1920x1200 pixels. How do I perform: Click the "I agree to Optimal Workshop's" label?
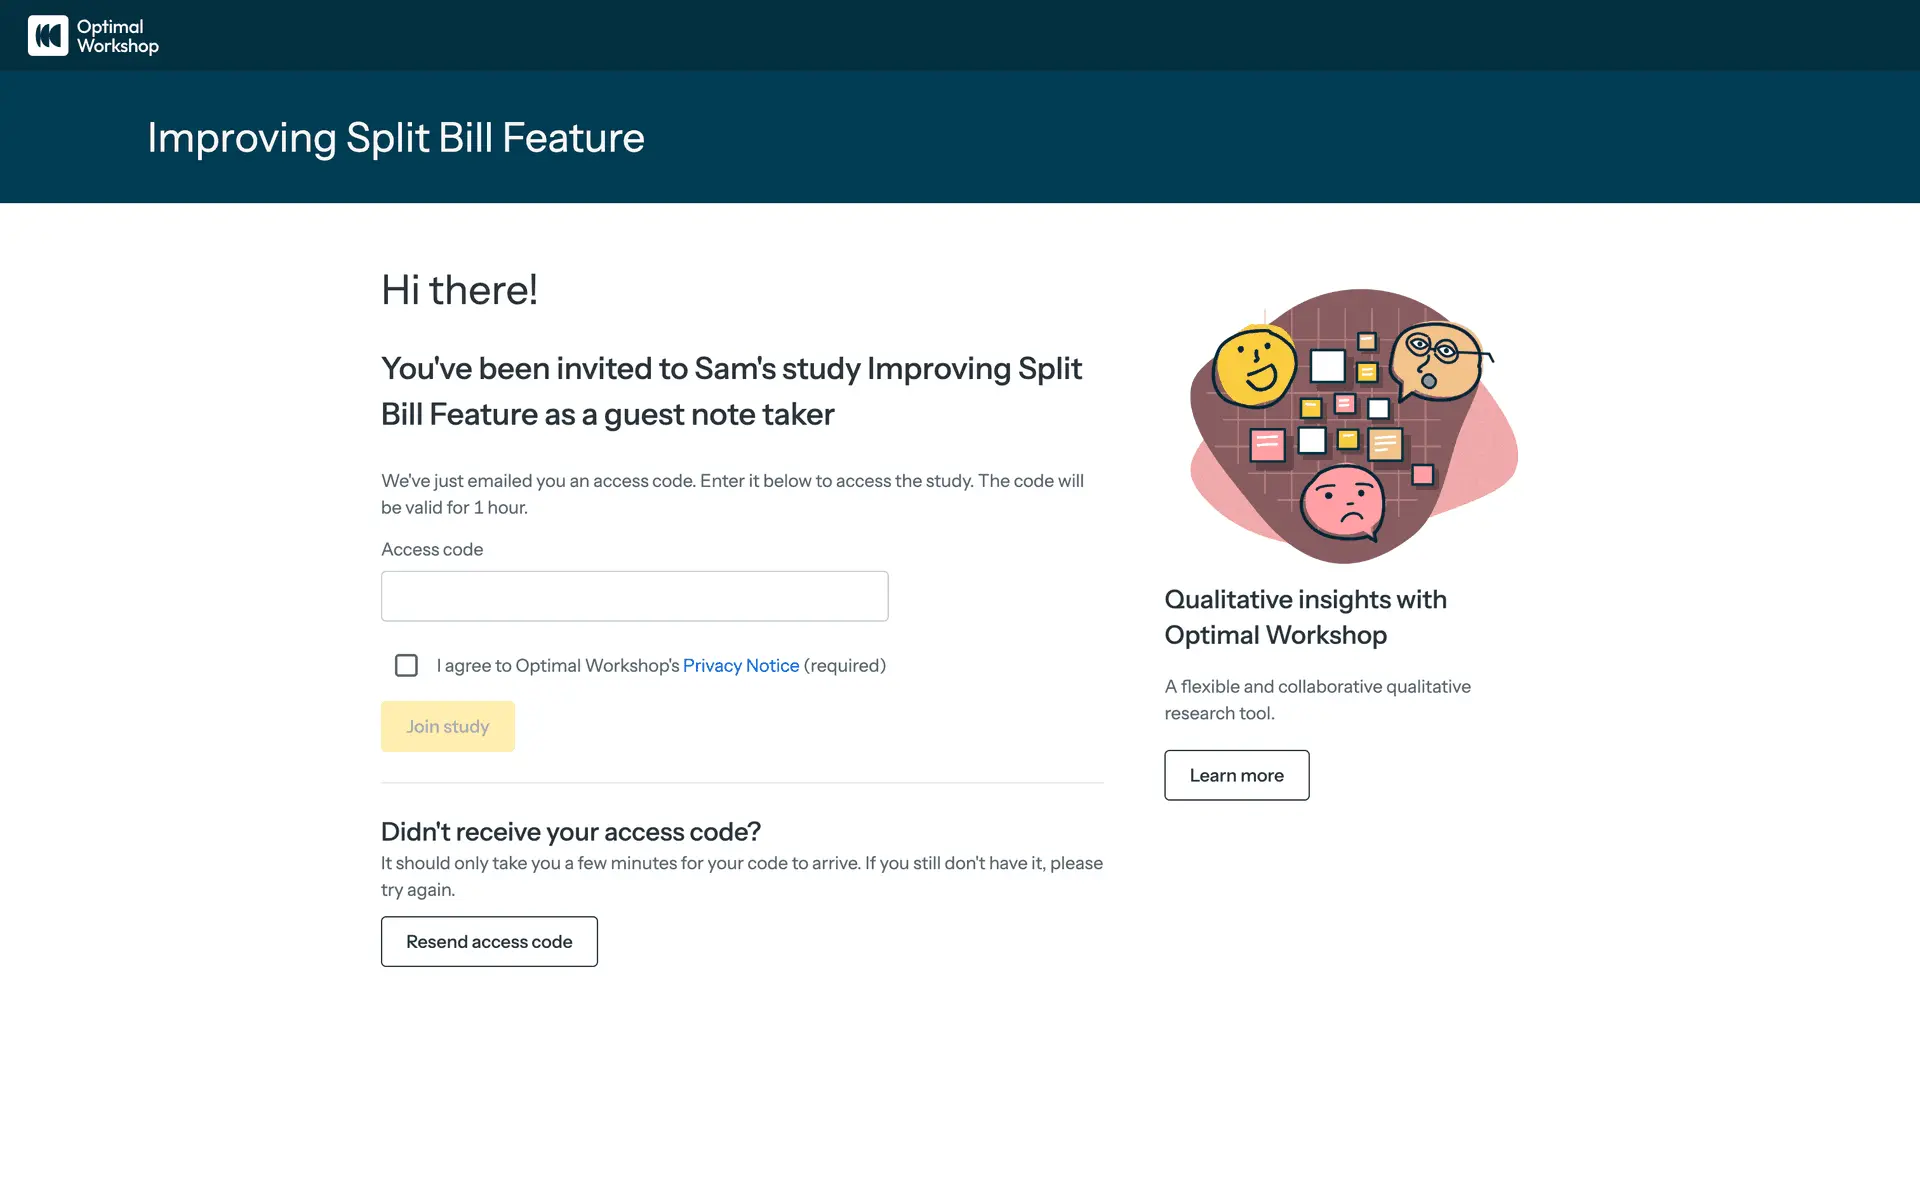[x=557, y=666]
